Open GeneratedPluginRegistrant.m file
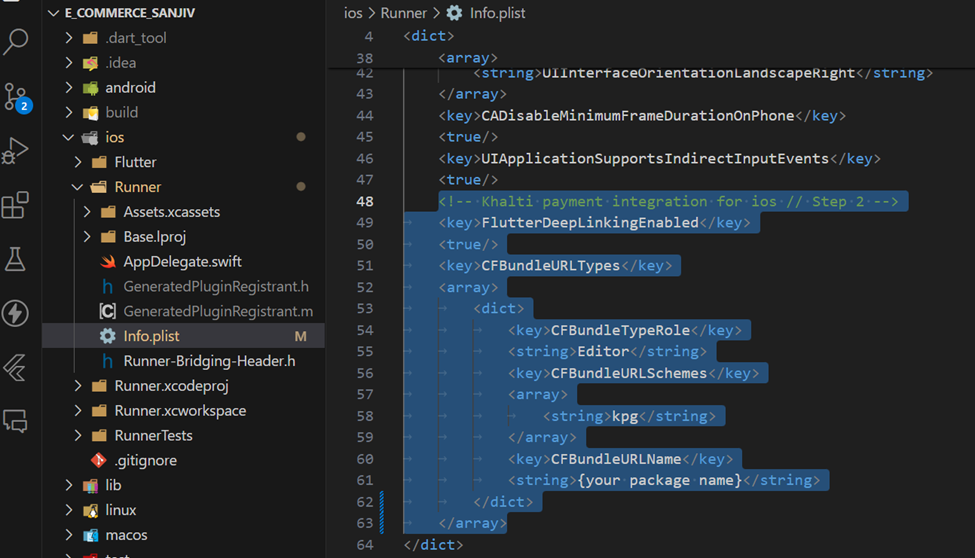The width and height of the screenshot is (975, 558). (x=218, y=311)
